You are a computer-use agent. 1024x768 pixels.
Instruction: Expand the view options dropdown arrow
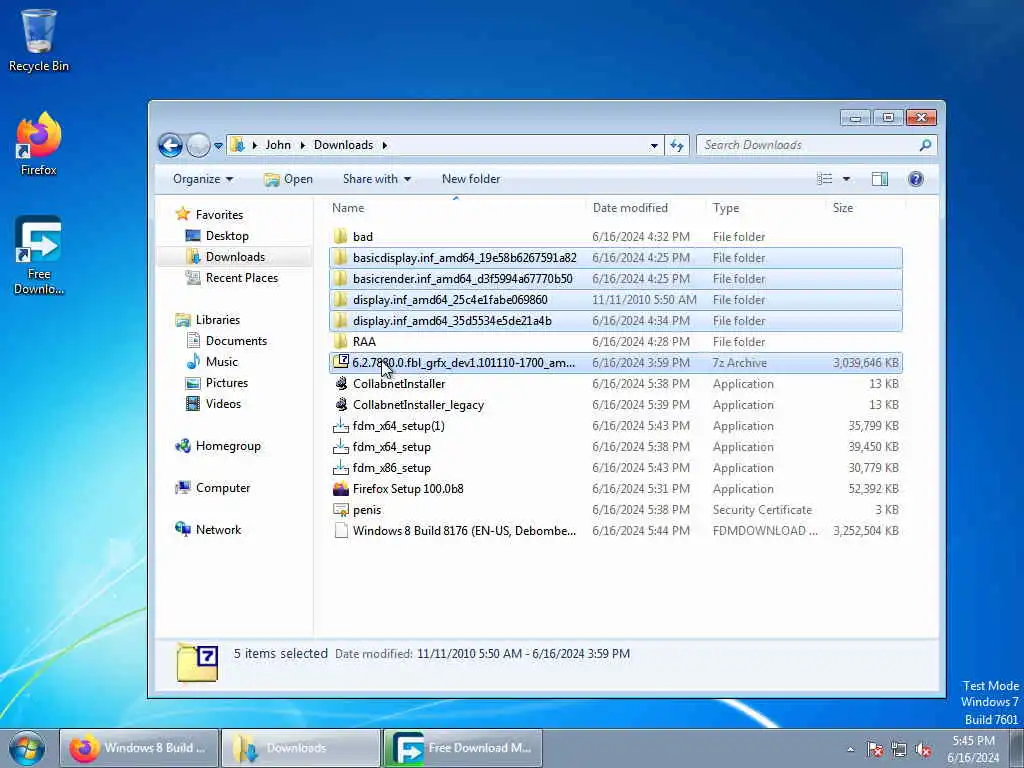pos(846,179)
